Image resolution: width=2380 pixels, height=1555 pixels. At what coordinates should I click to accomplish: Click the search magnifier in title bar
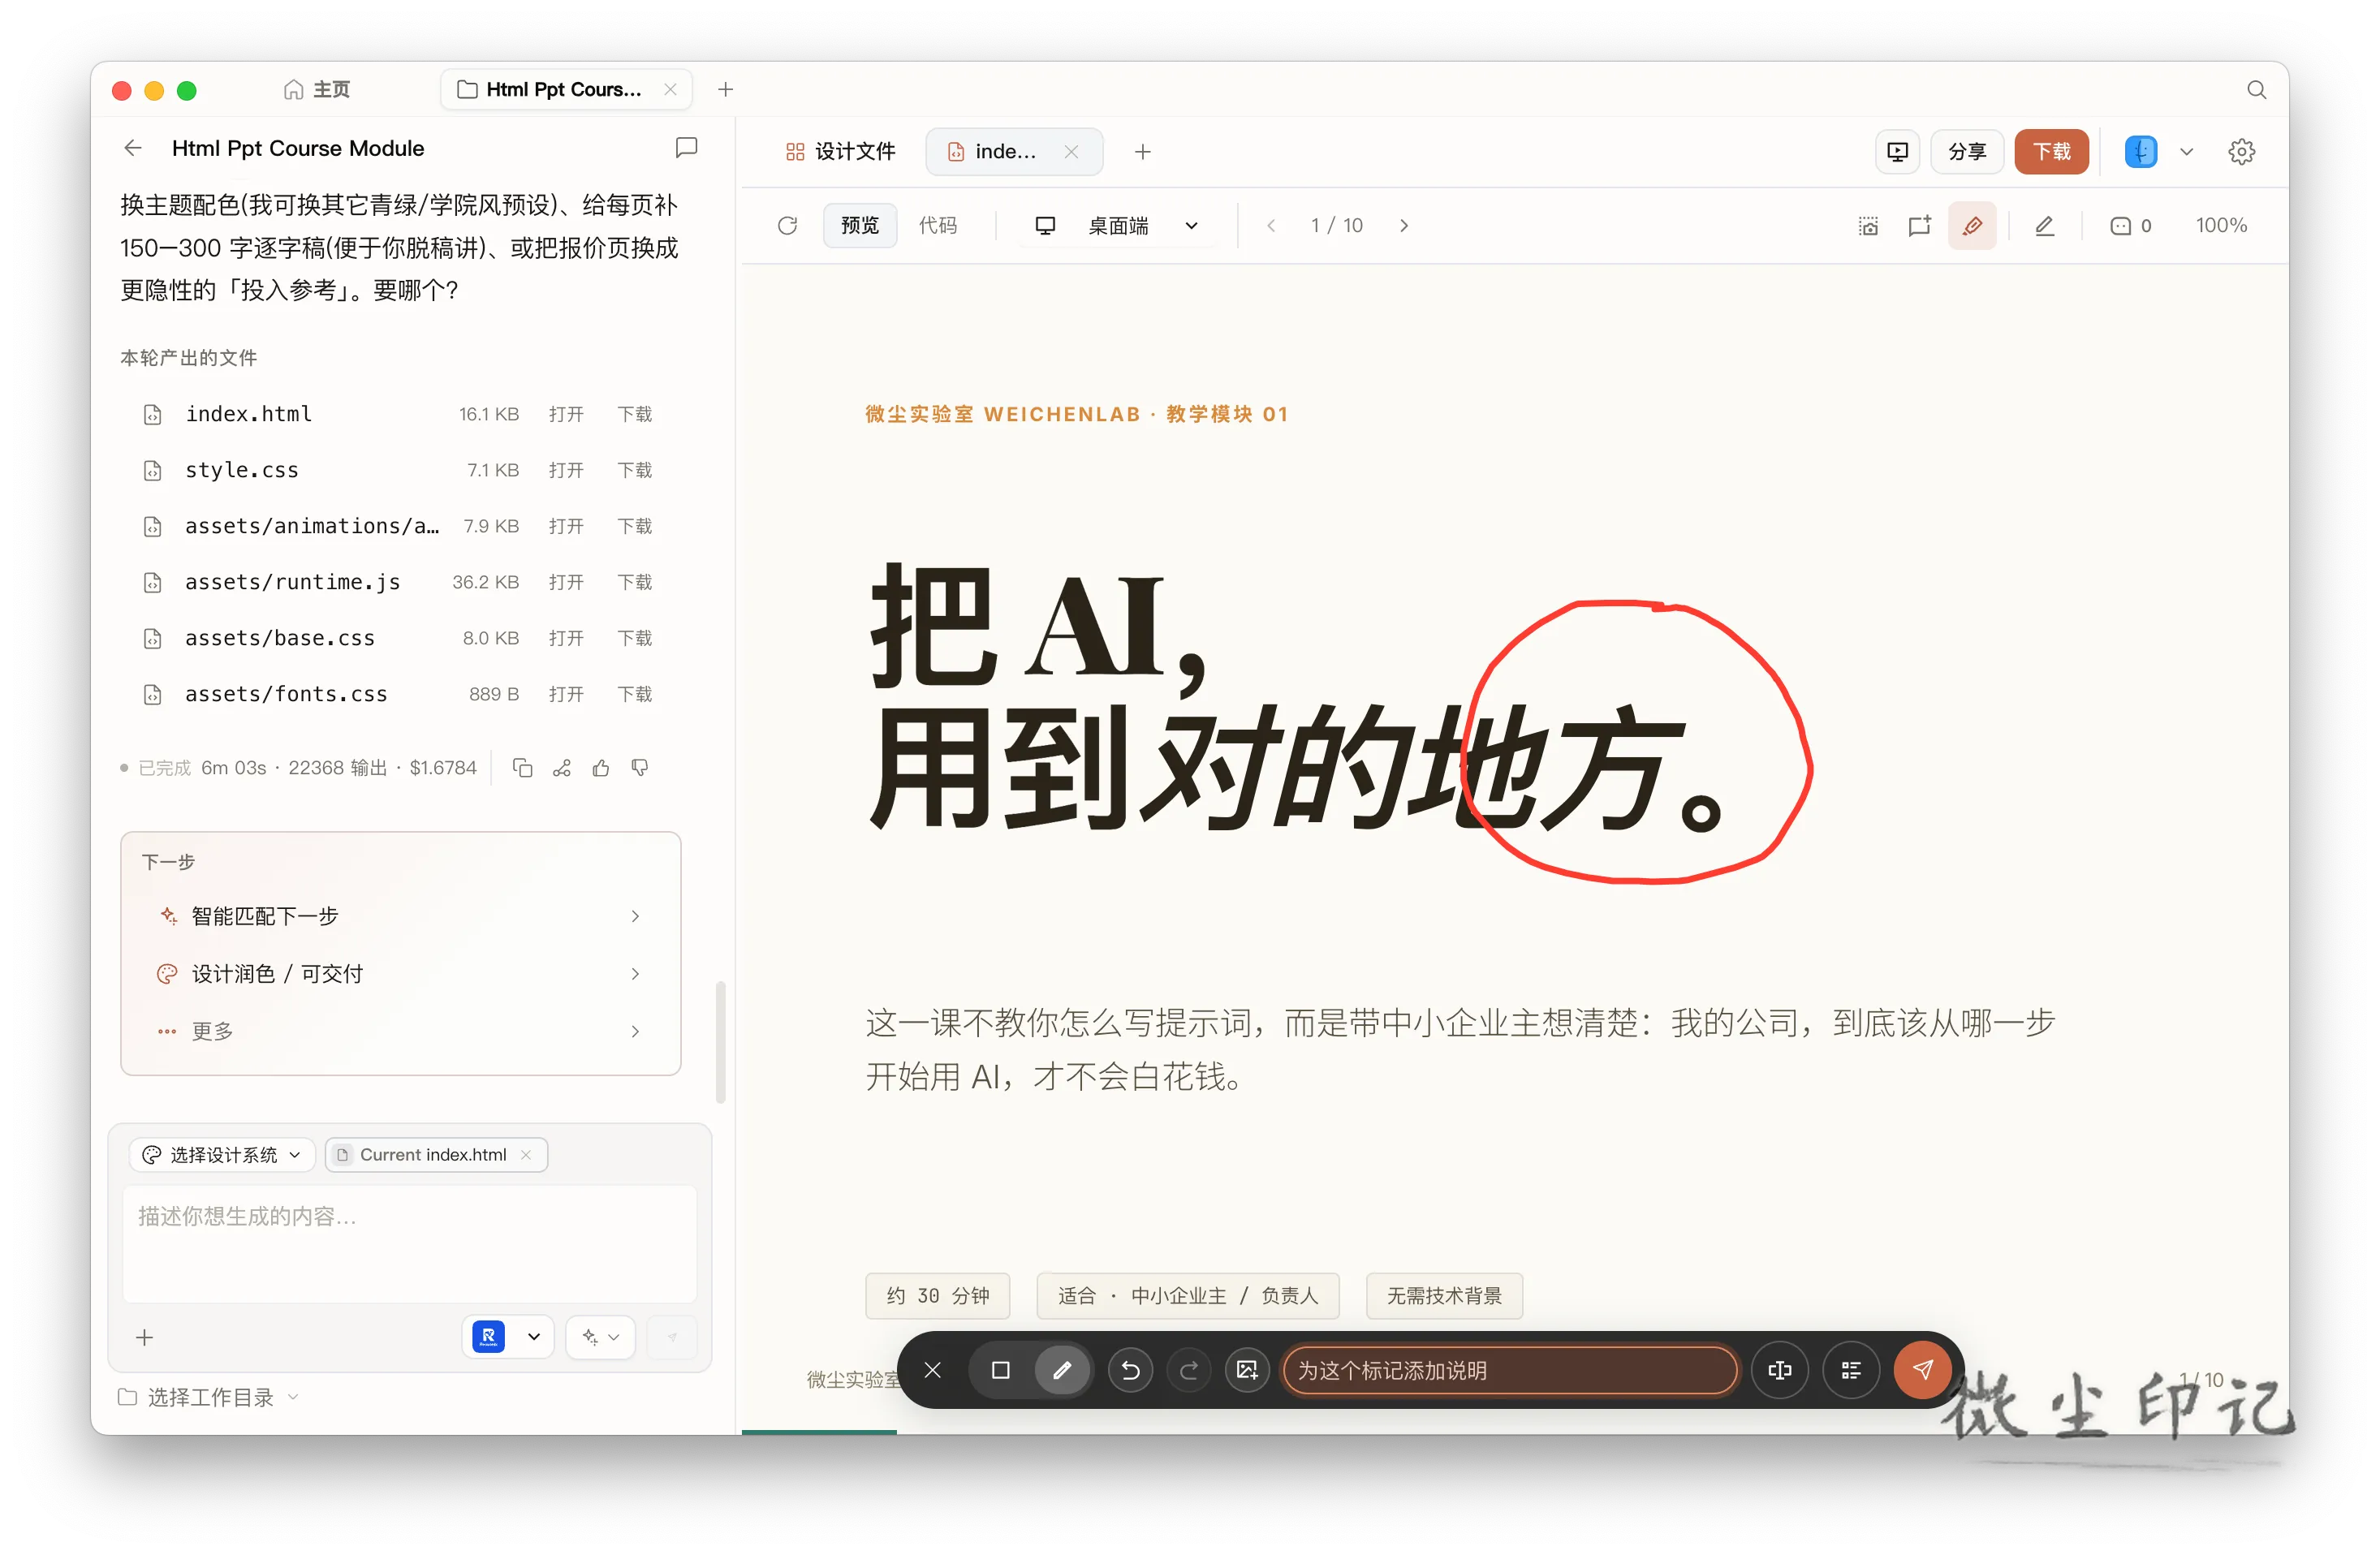(x=2256, y=90)
